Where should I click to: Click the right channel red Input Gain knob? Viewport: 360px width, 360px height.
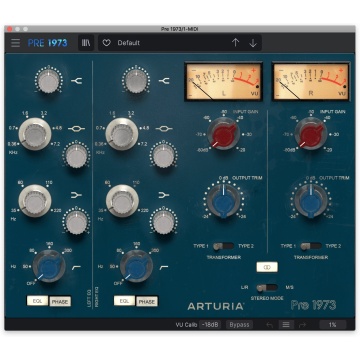tap(311, 134)
